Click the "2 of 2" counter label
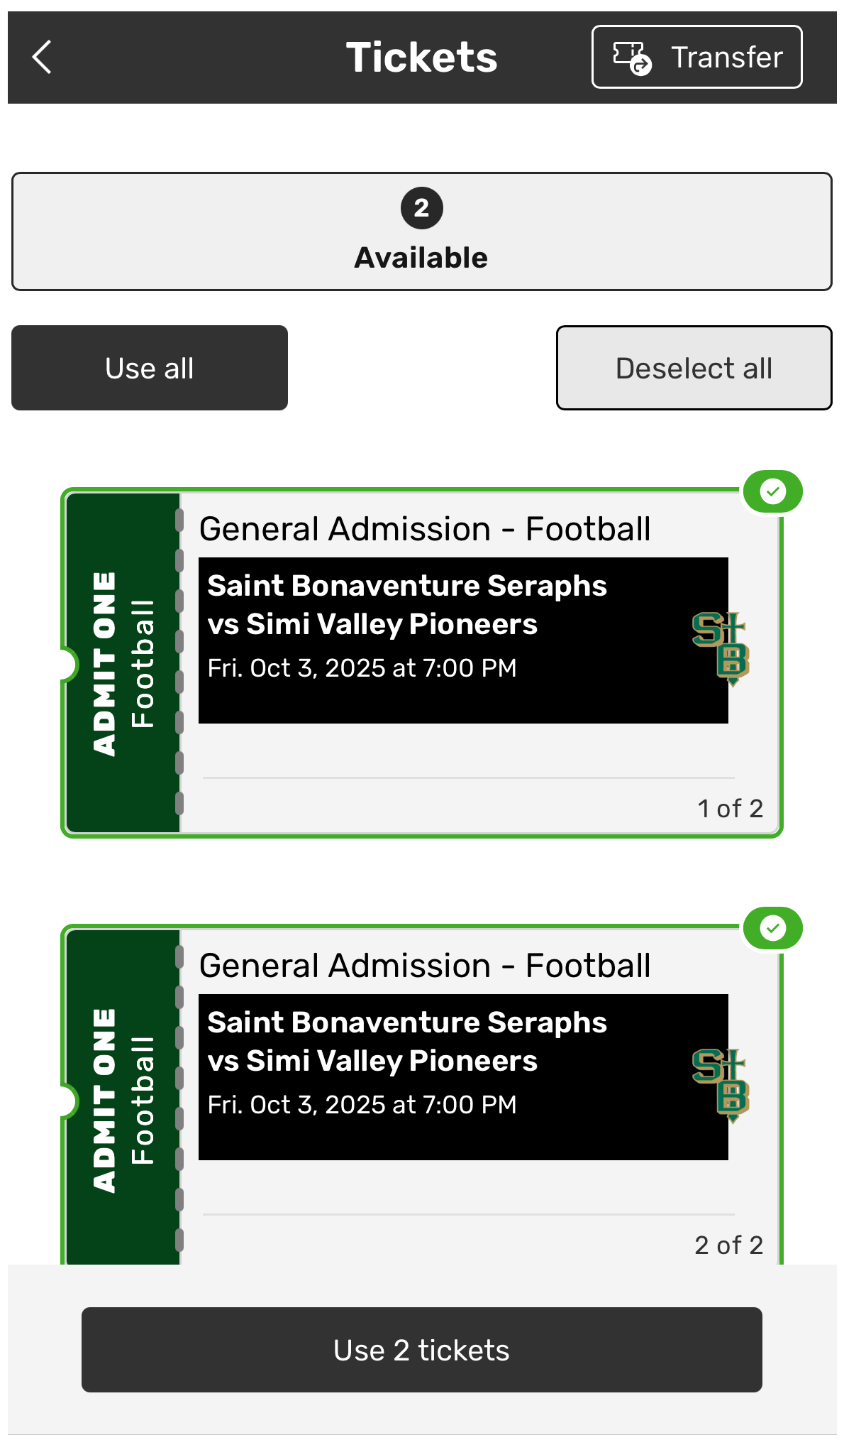 (x=728, y=1245)
